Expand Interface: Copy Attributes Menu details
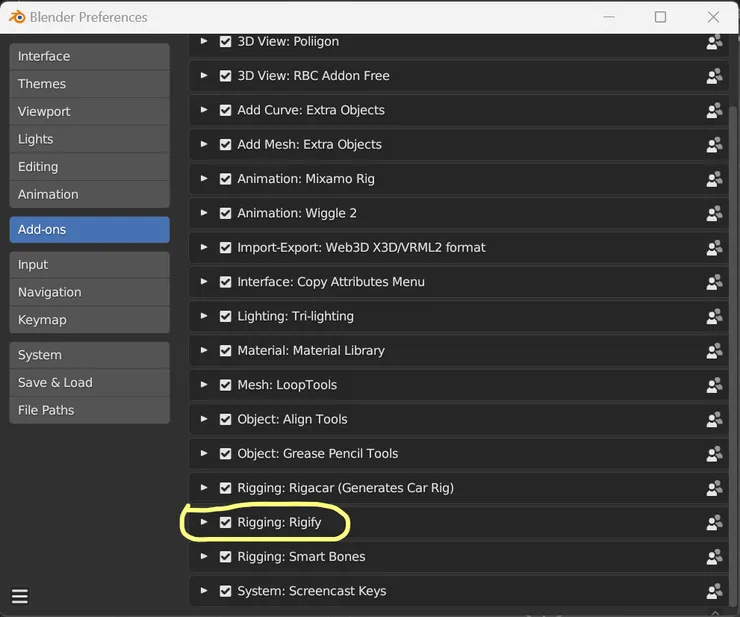This screenshot has height=617, width=740. pos(204,282)
